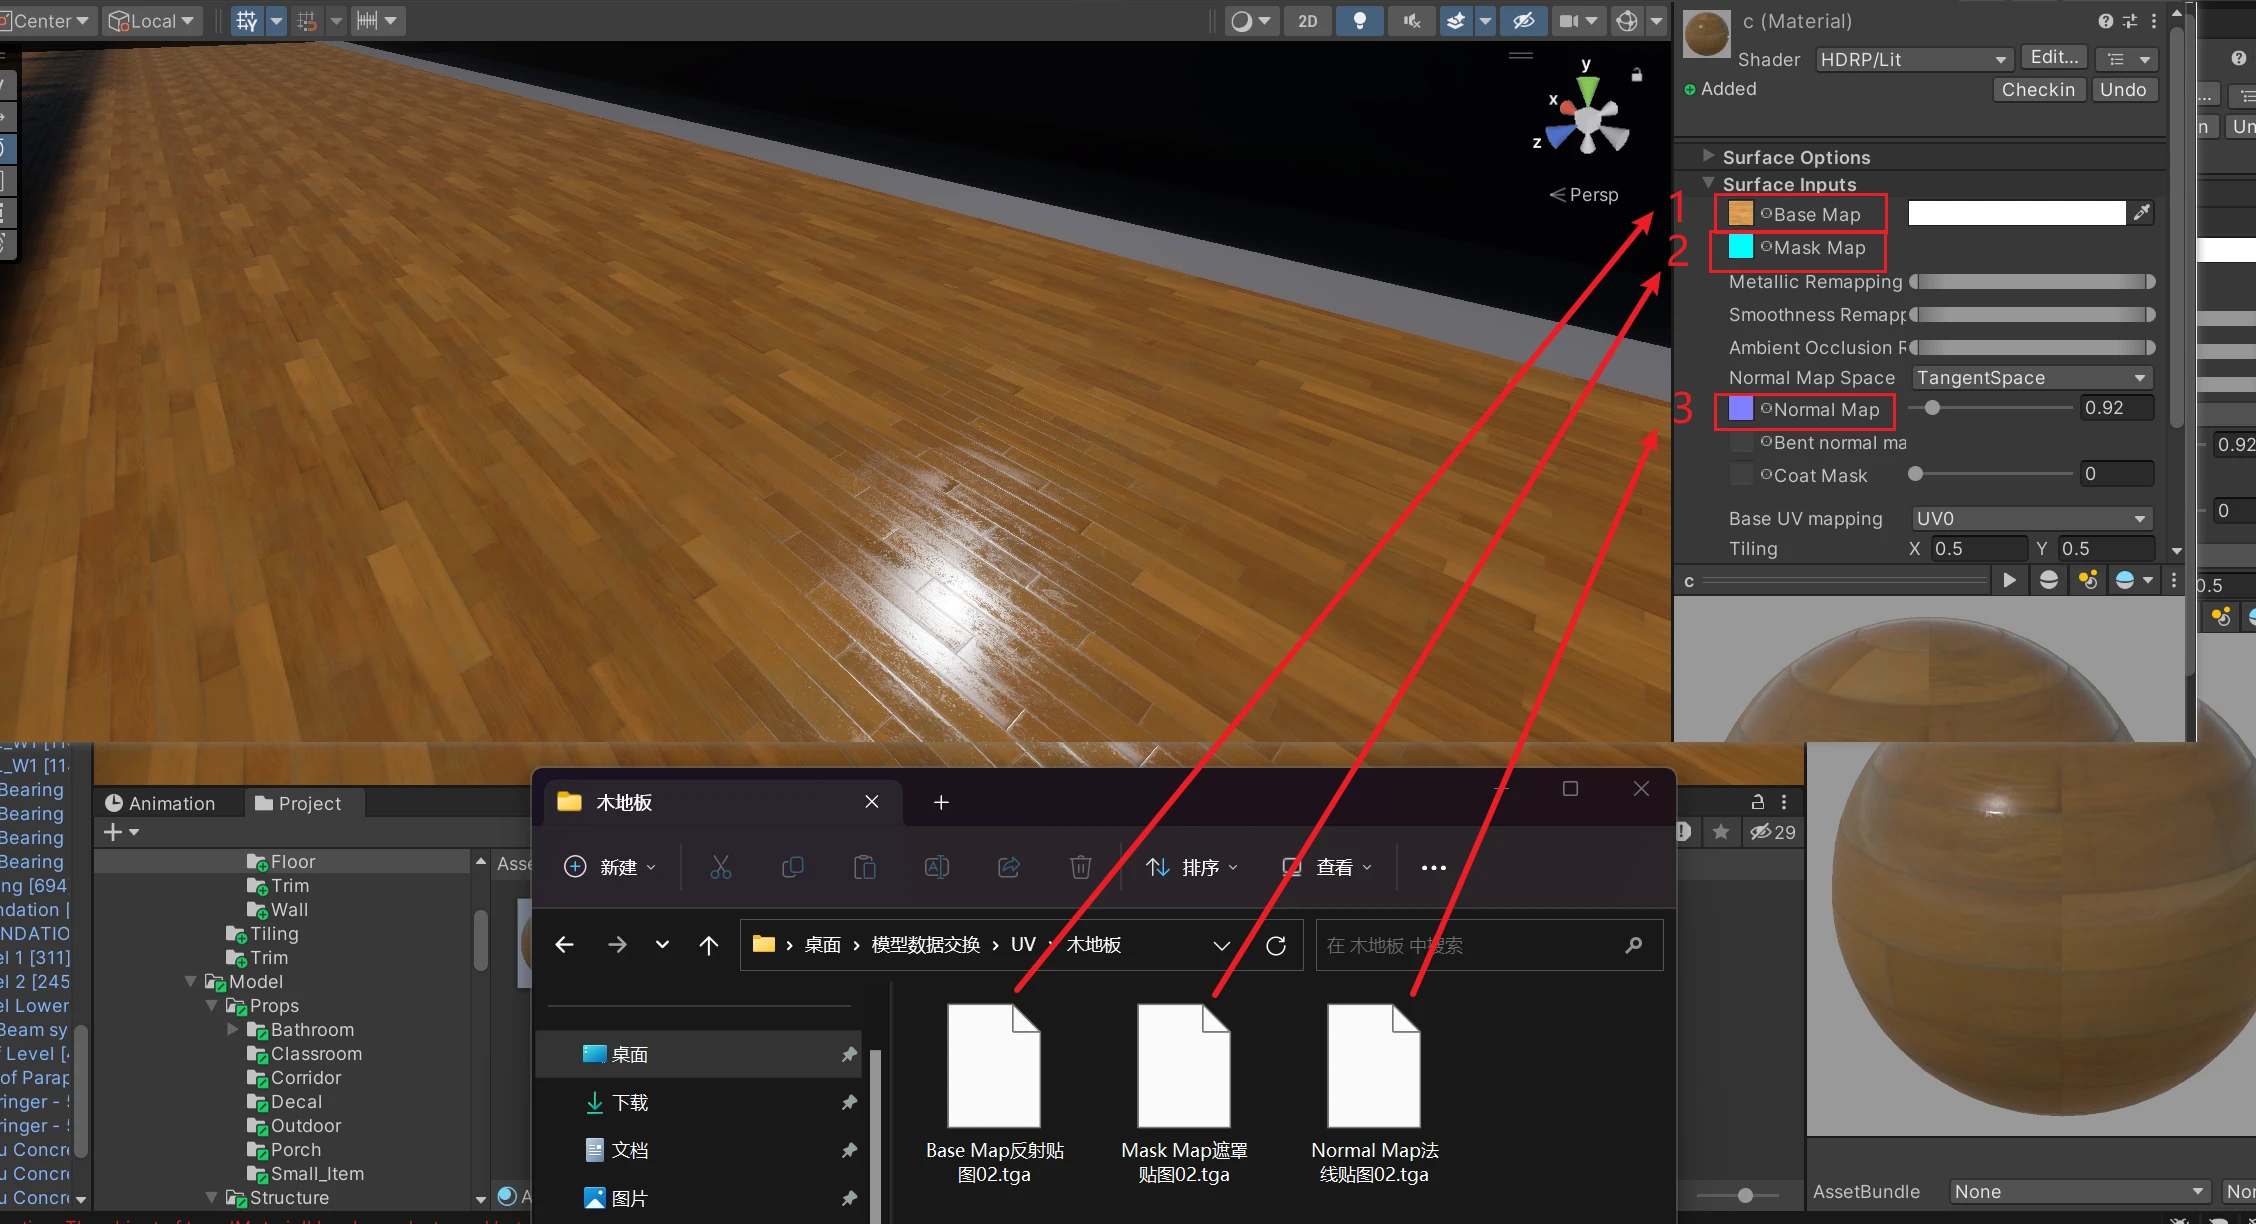This screenshot has width=2256, height=1224.
Task: Mute scene audio in the Scene toolbar
Action: pos(1411,20)
